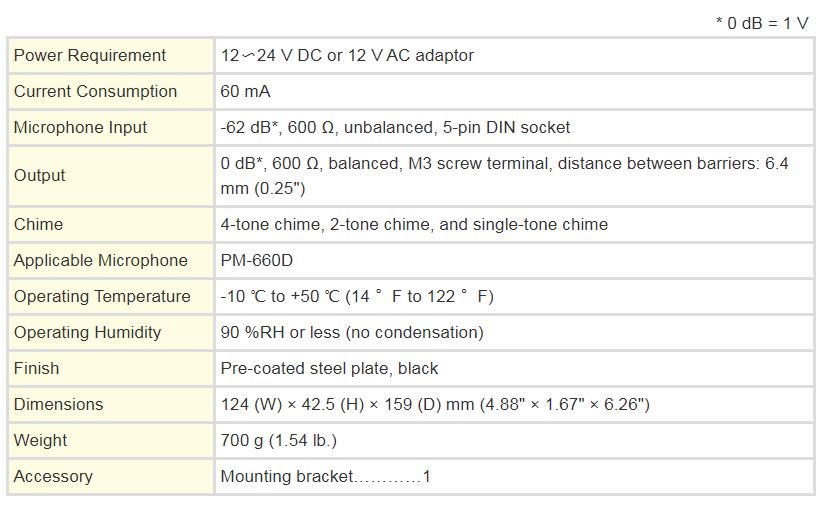
Task: Click the Operating Temperature label
Action: pos(102,296)
